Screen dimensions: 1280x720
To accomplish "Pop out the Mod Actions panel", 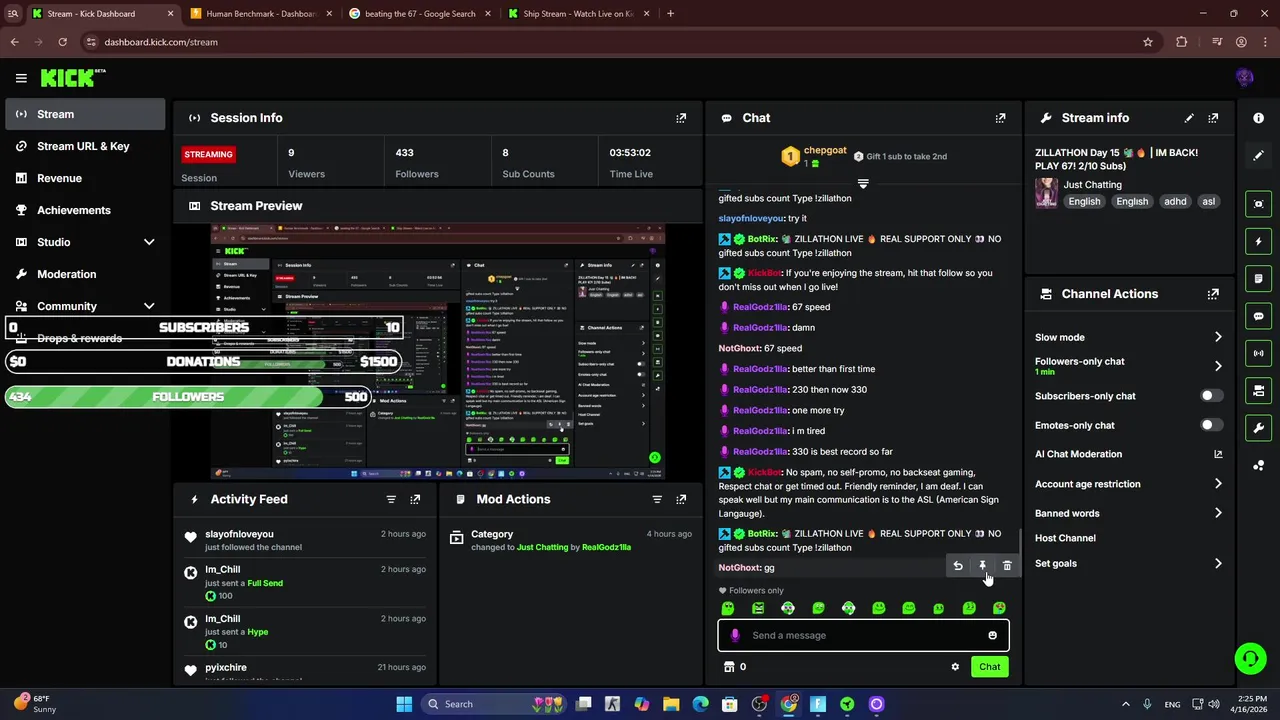I will click(681, 499).
